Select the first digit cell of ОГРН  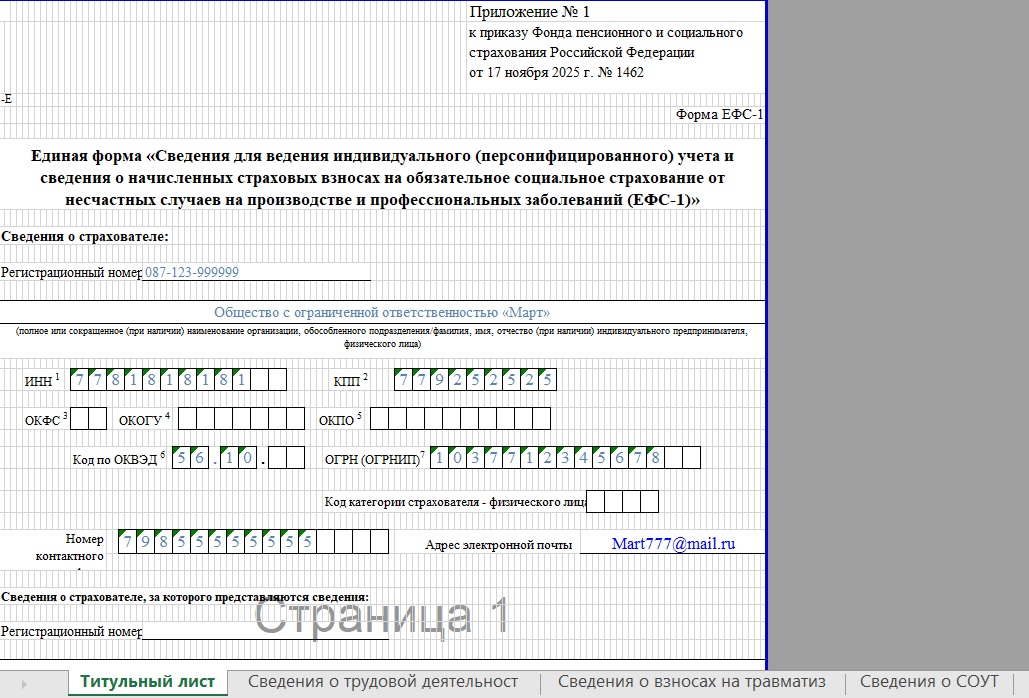[439, 458]
